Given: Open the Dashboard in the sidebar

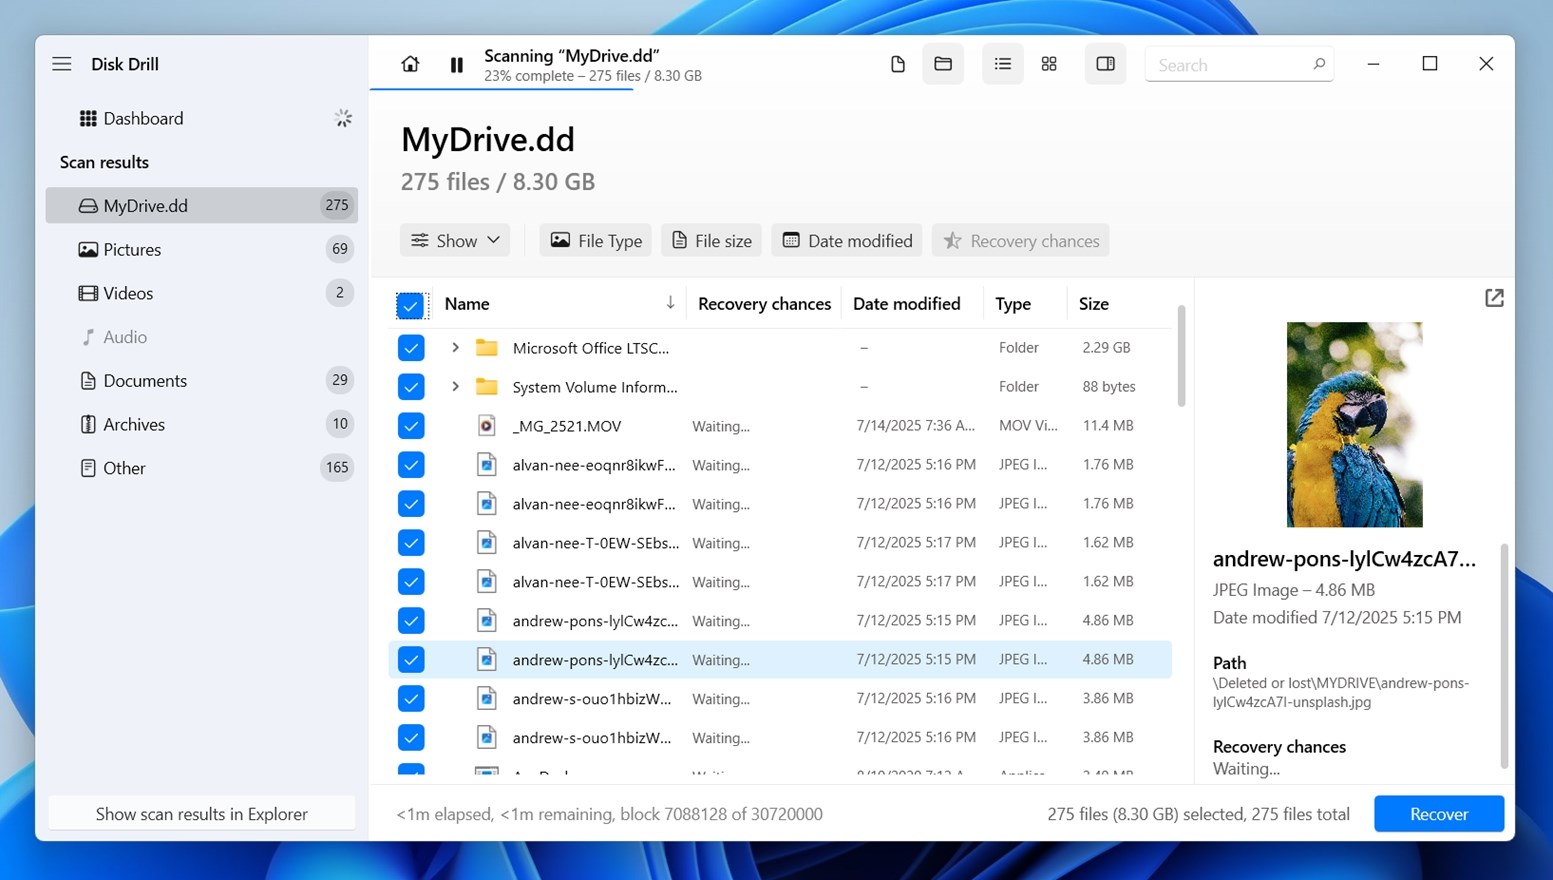Looking at the screenshot, I should (202, 118).
